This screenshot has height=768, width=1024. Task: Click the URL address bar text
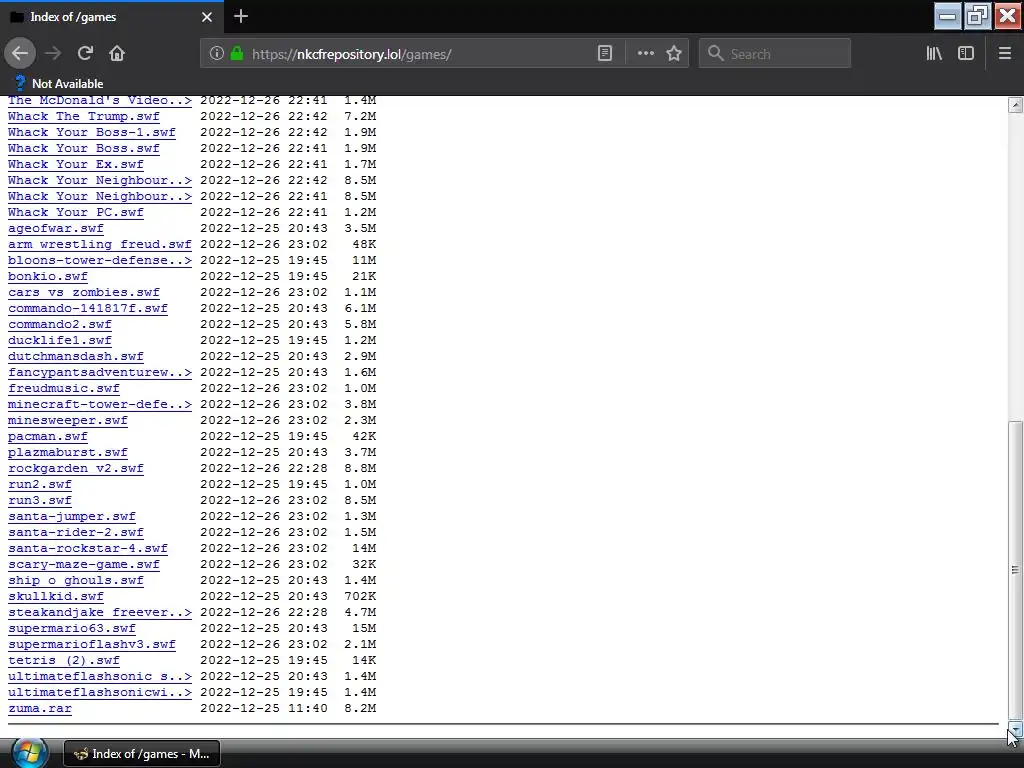click(x=351, y=54)
